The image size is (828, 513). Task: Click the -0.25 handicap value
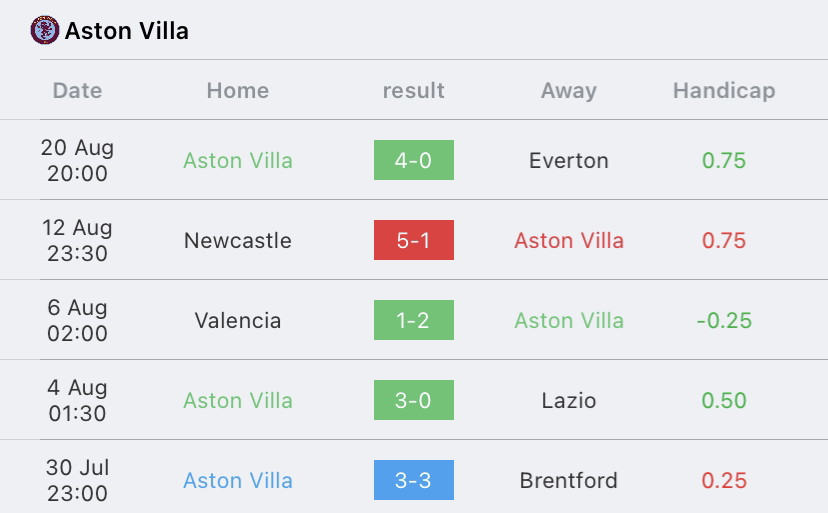(724, 320)
